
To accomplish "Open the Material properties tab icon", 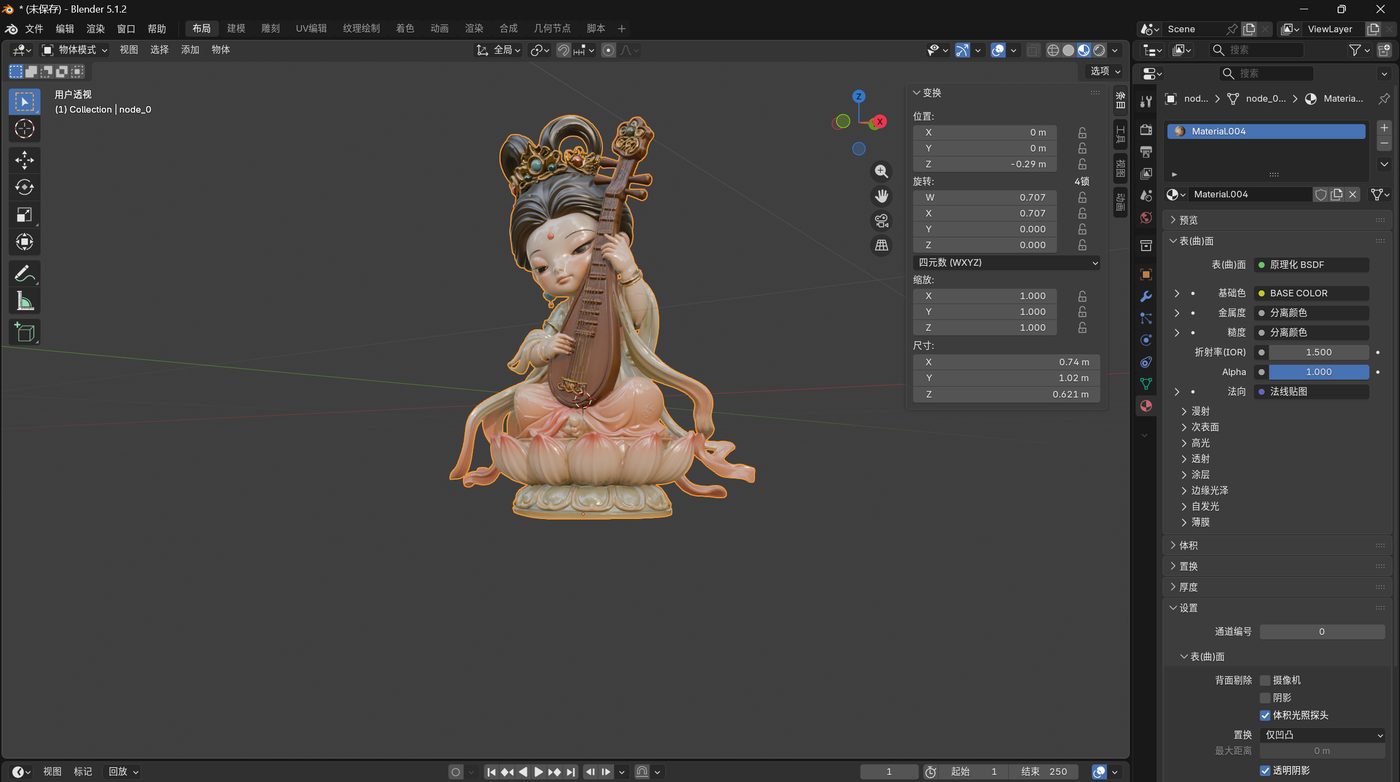I will point(1146,406).
